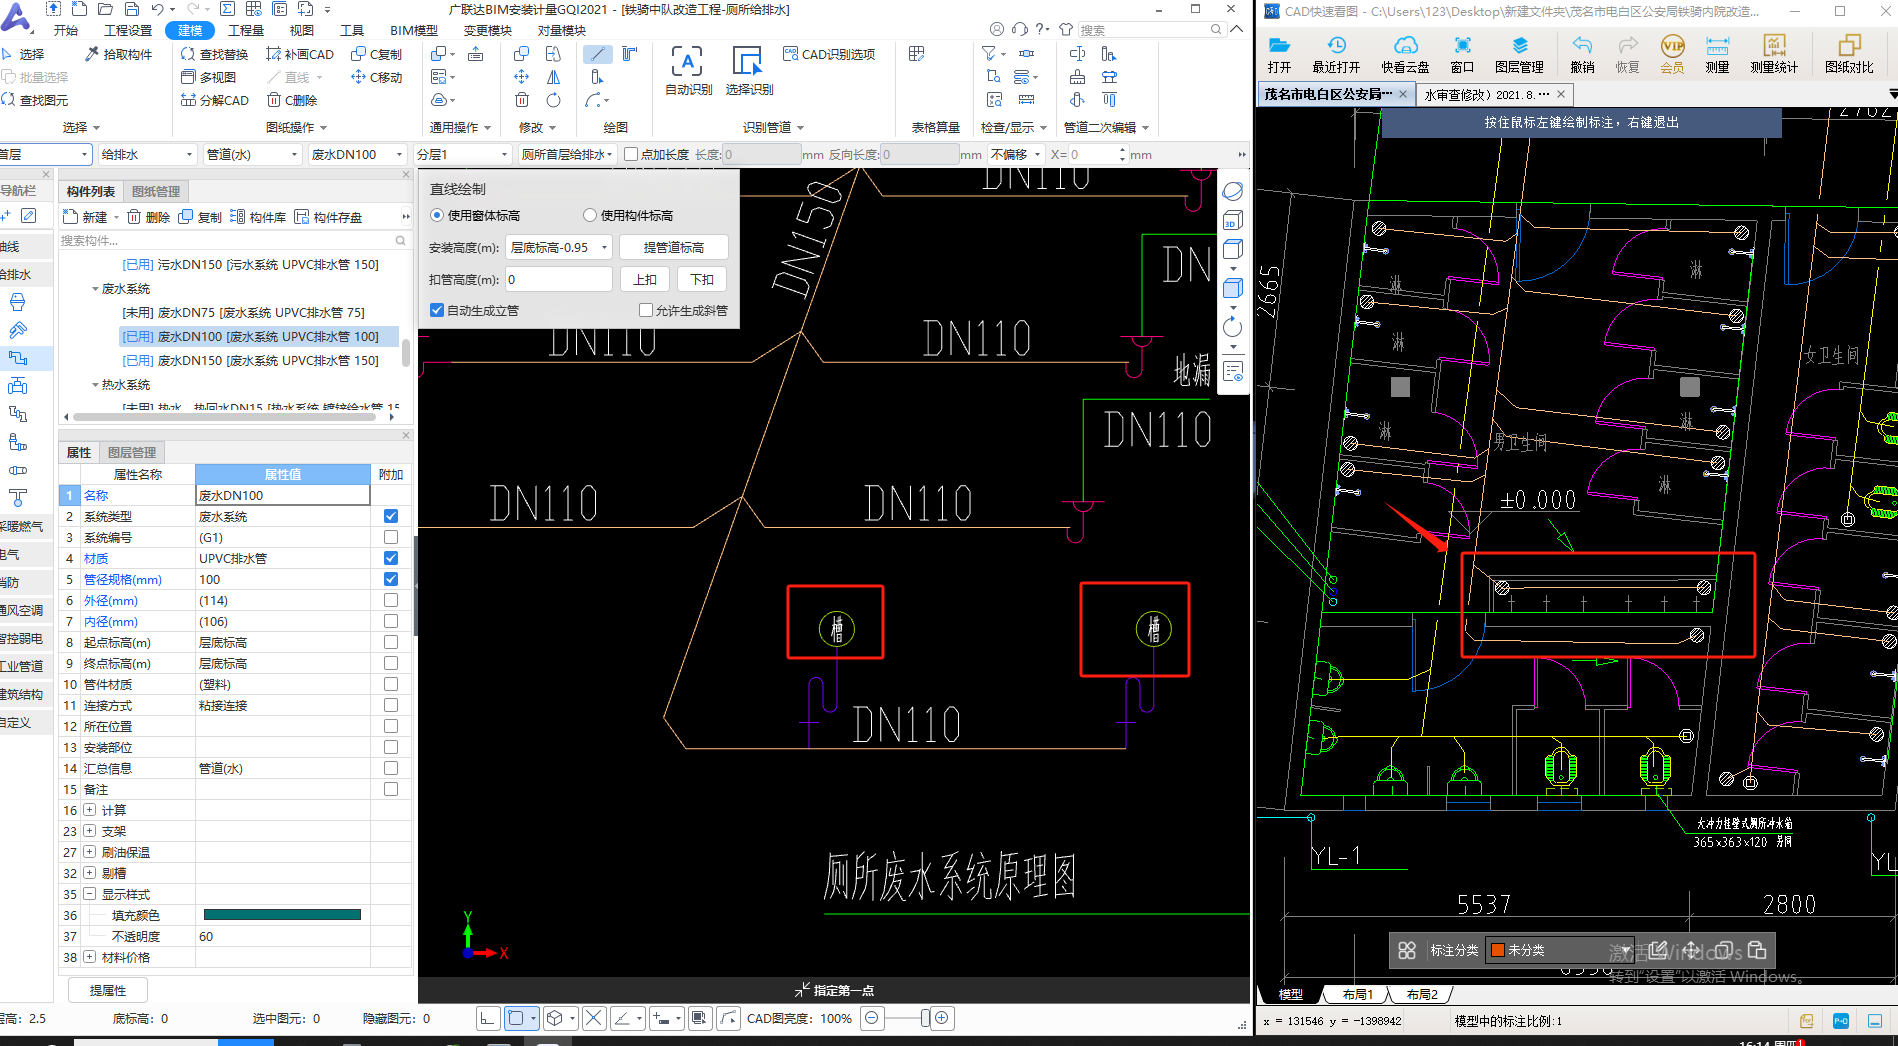
Task: Click 最近打开 in CAD快速看图
Action: 1336,54
